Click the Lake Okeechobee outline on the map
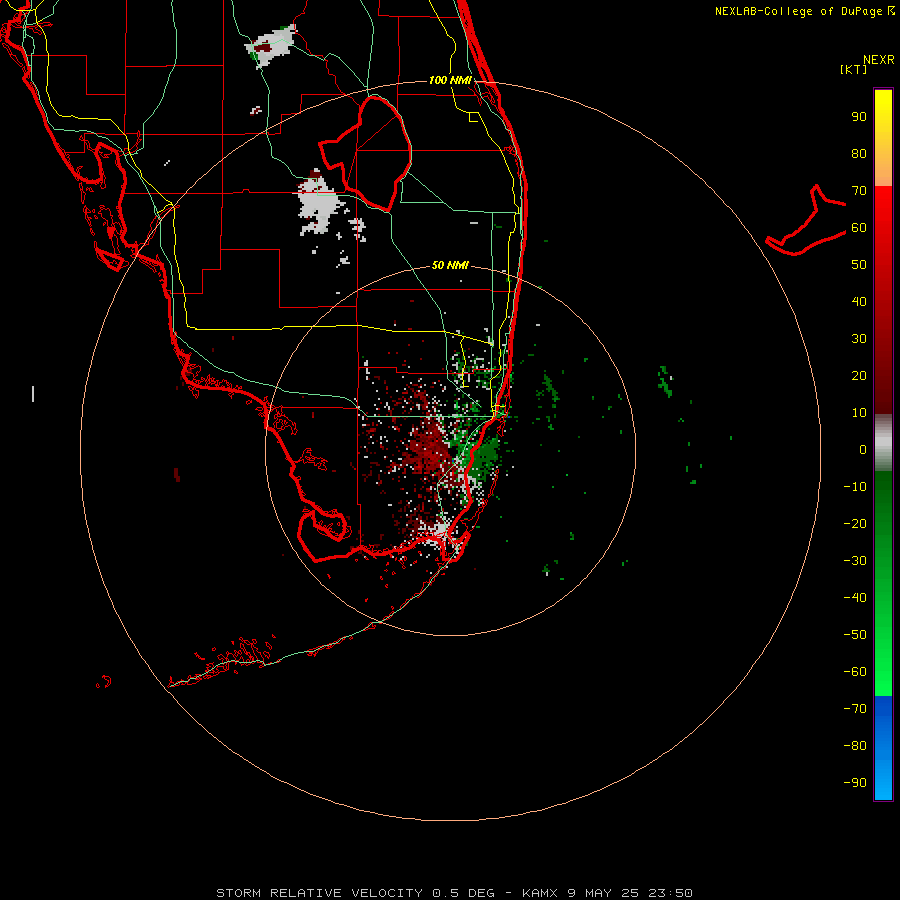The image size is (900, 900). coord(365,154)
